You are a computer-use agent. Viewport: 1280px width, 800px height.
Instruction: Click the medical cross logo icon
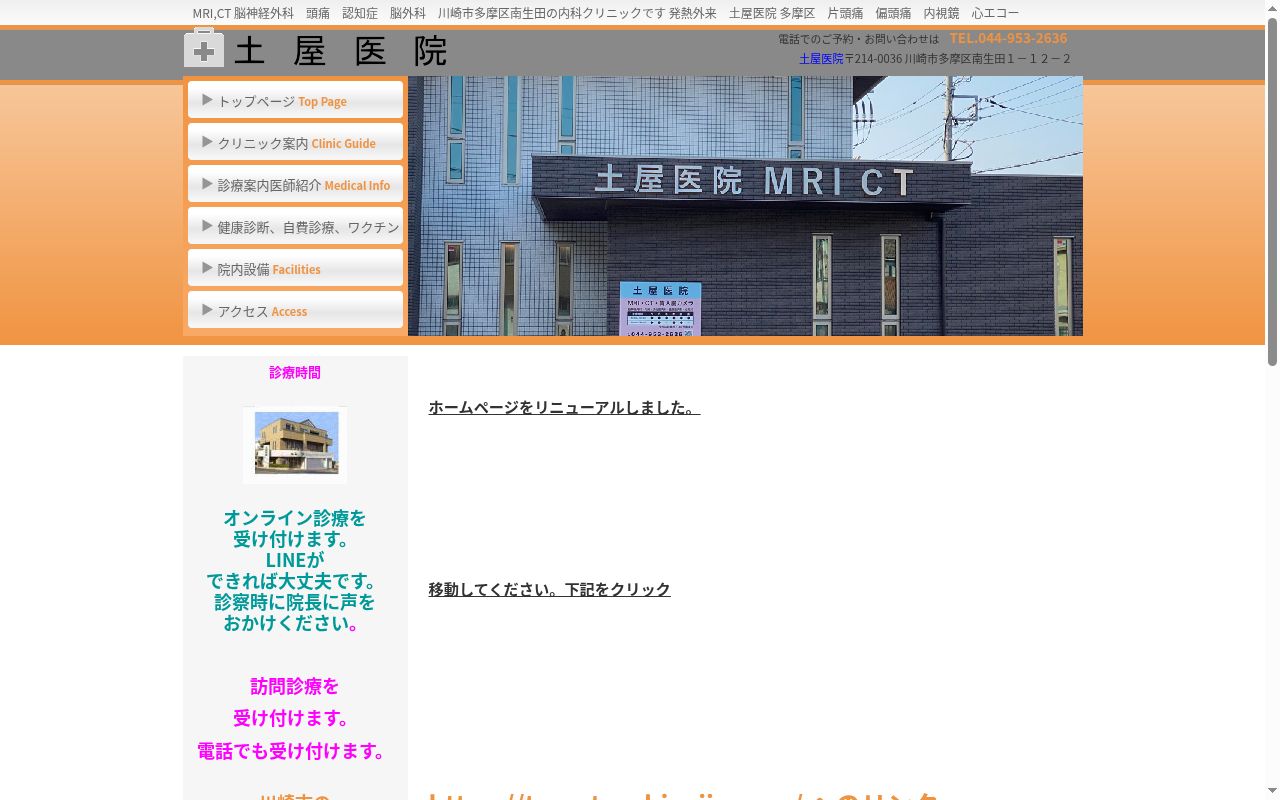(204, 48)
